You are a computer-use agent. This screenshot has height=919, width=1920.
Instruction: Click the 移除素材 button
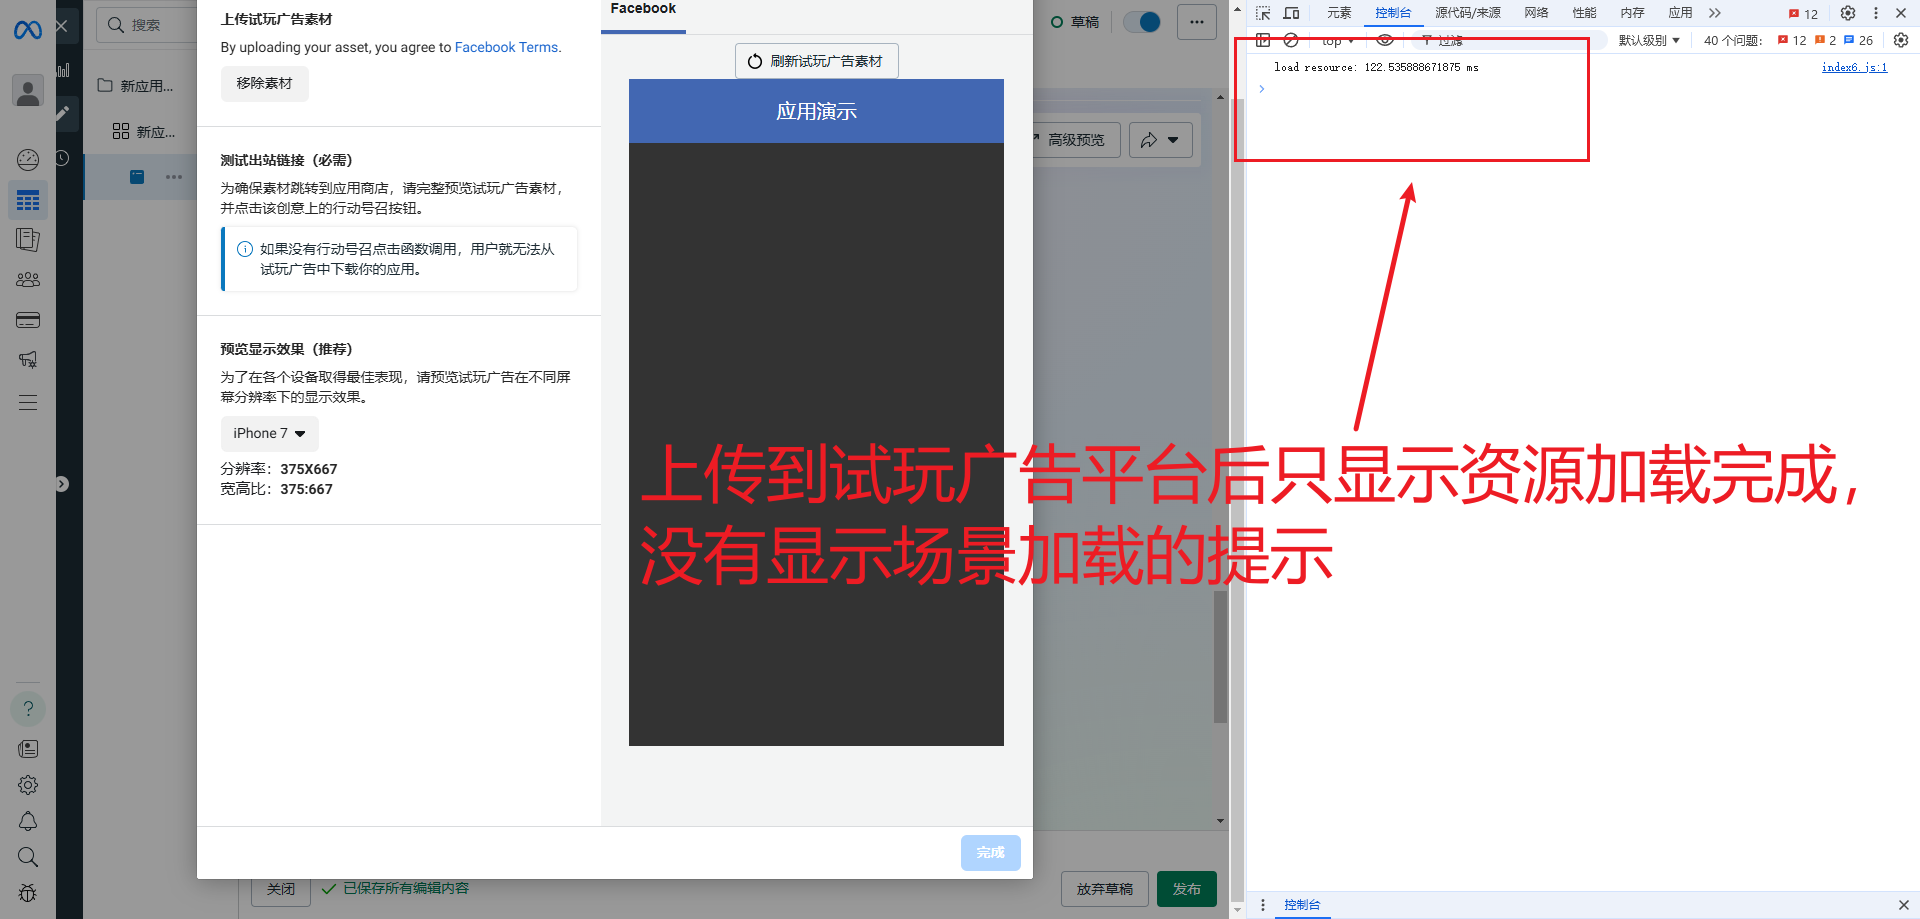(x=265, y=84)
